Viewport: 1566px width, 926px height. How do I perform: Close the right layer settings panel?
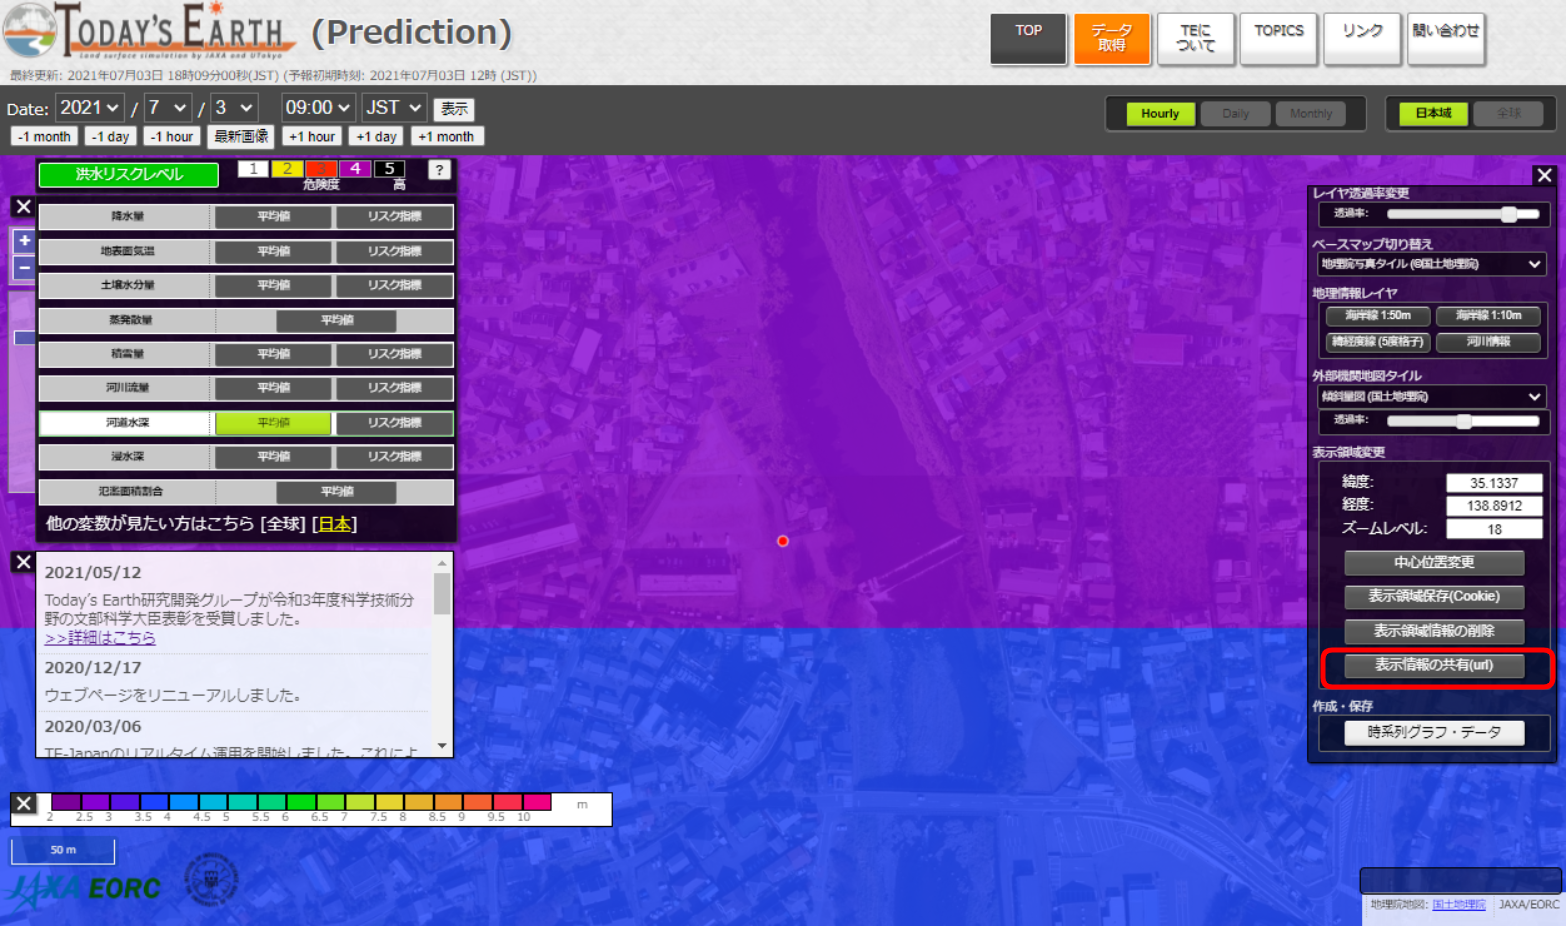1544,176
